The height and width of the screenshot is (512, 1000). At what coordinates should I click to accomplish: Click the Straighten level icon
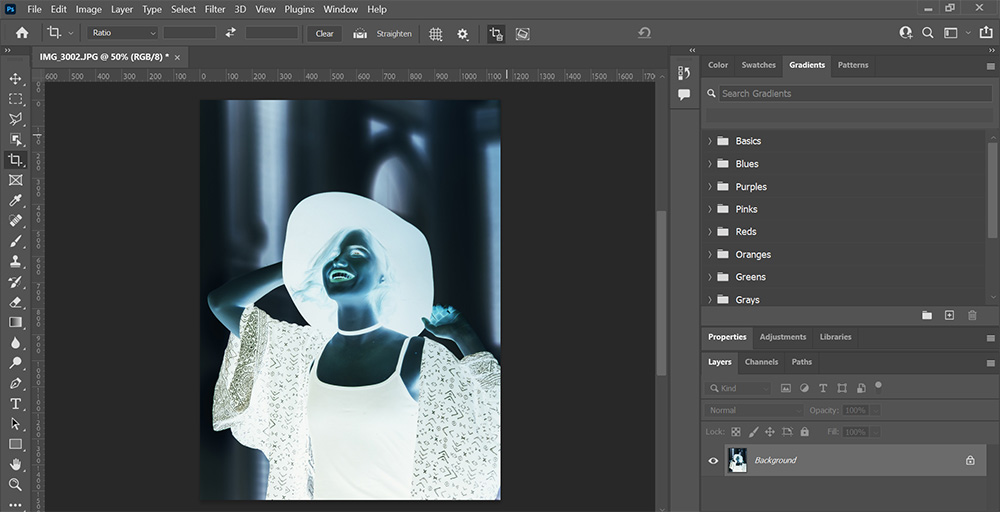pyautogui.click(x=360, y=33)
